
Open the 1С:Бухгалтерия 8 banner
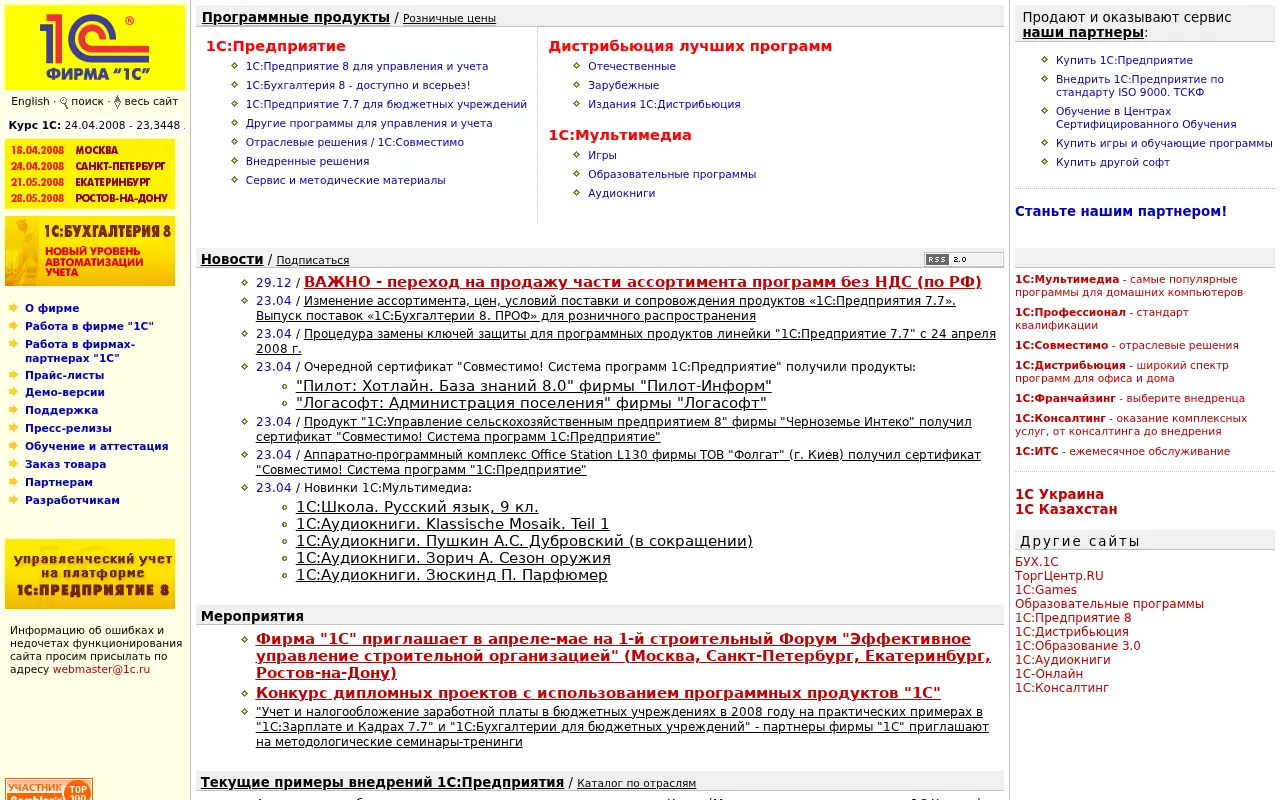(x=90, y=251)
